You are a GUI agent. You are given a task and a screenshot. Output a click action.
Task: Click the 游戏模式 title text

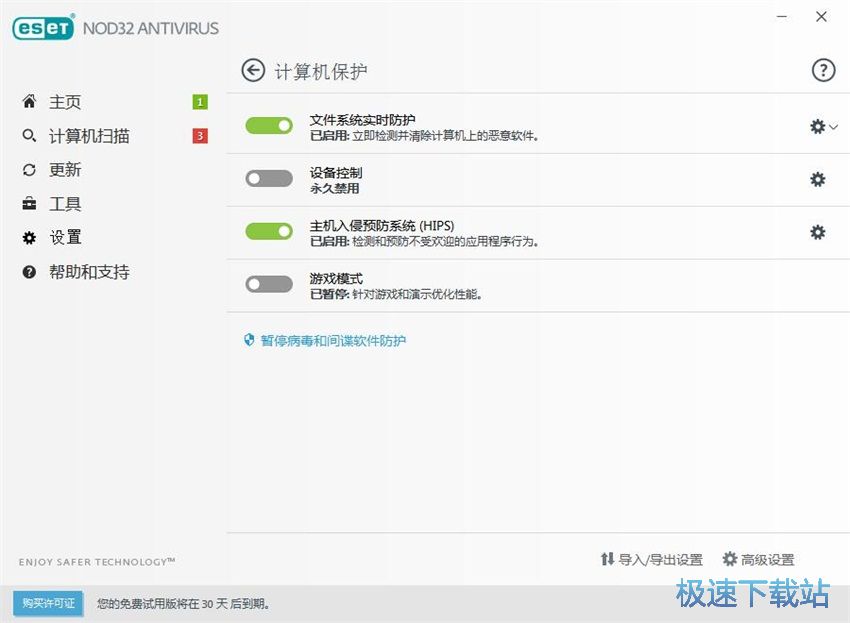[336, 279]
